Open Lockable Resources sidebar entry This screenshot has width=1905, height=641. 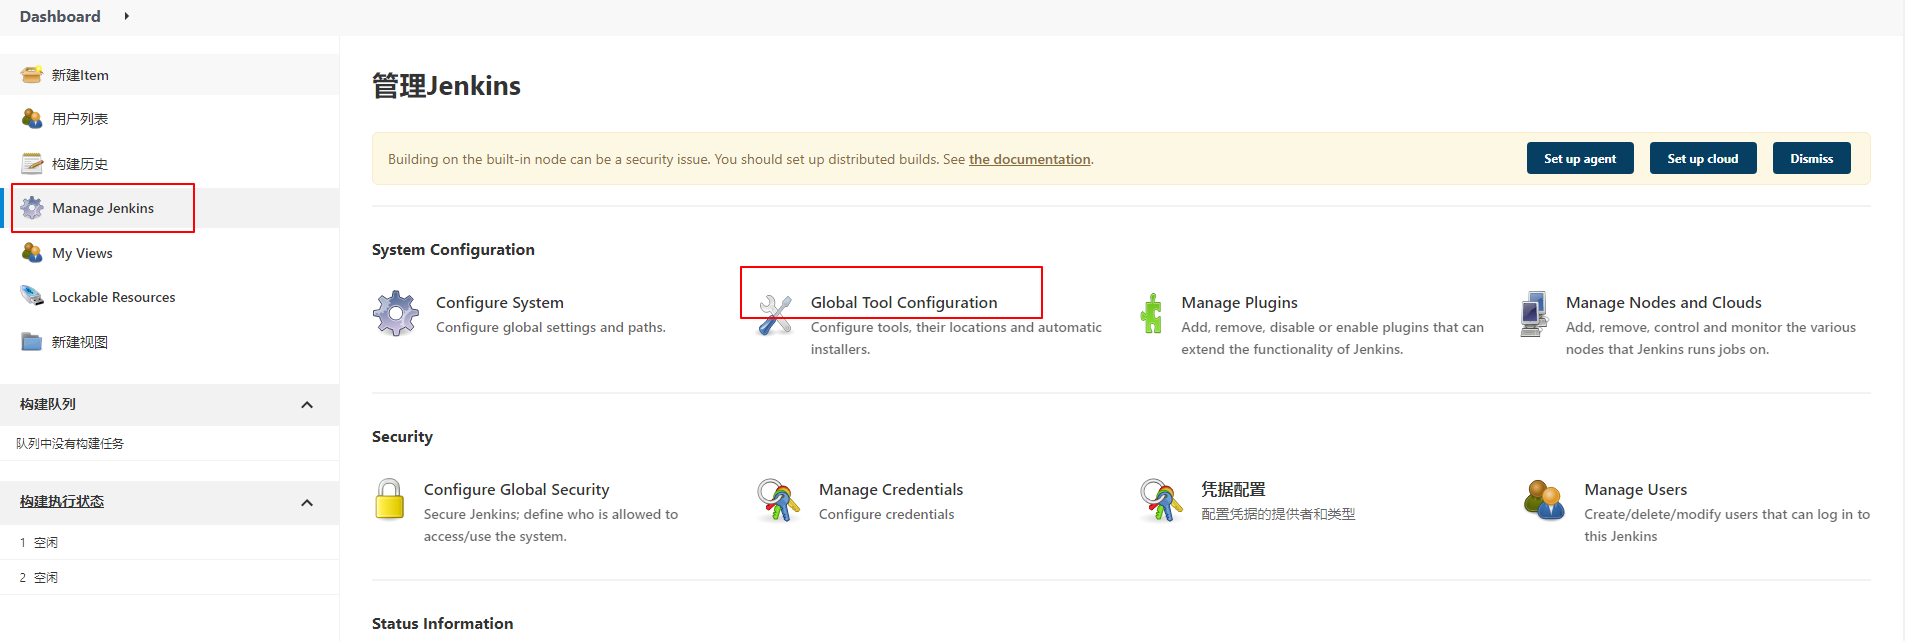pos(114,297)
